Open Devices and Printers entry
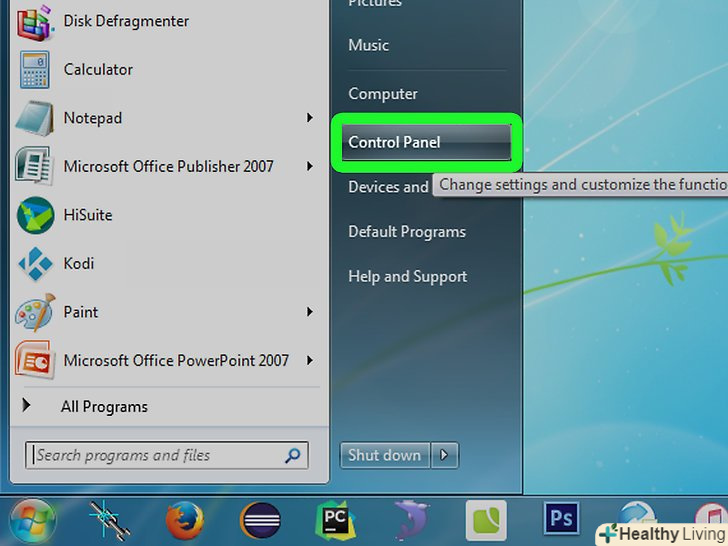Screen dimensions: 728x546 click(388, 187)
